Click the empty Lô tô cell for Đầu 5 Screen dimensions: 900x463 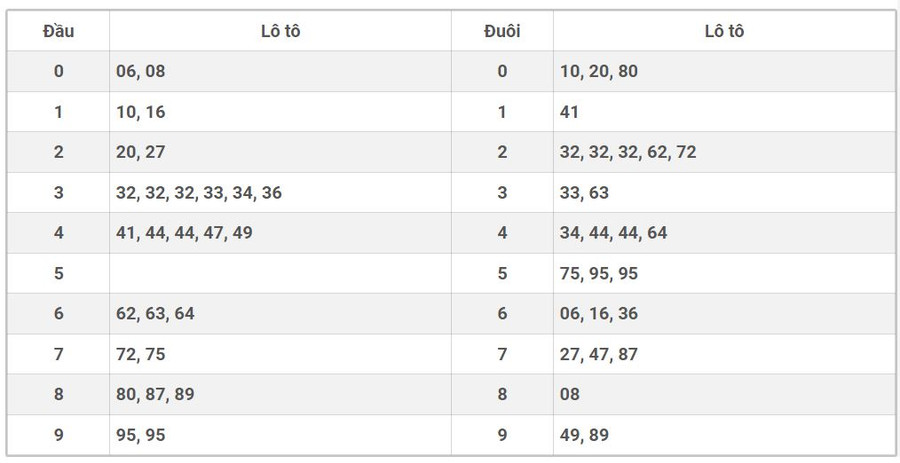(280, 273)
